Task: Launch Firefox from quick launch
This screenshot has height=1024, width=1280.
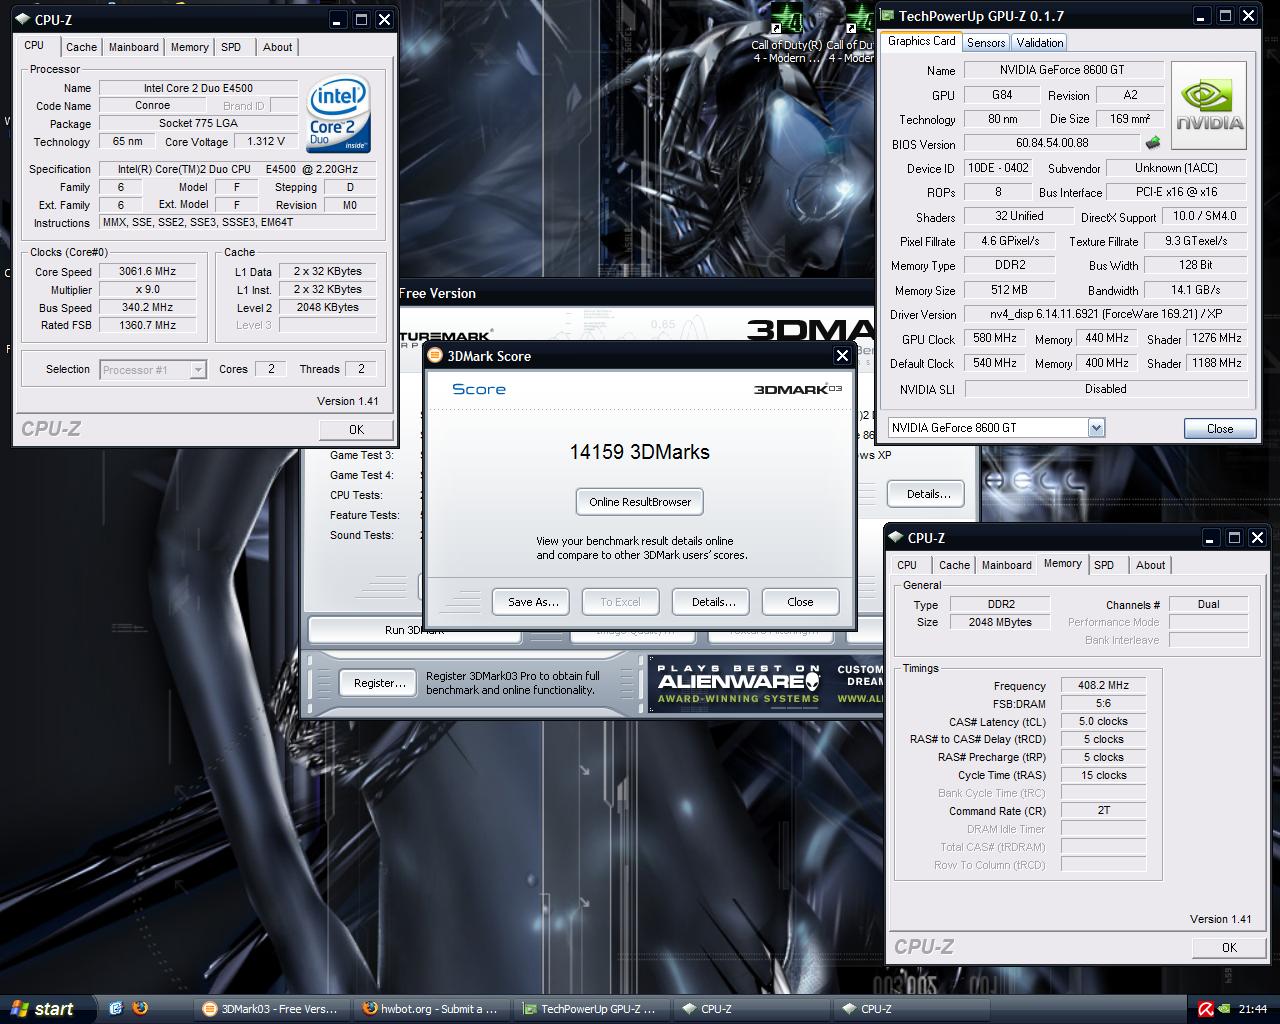Action: point(139,1008)
